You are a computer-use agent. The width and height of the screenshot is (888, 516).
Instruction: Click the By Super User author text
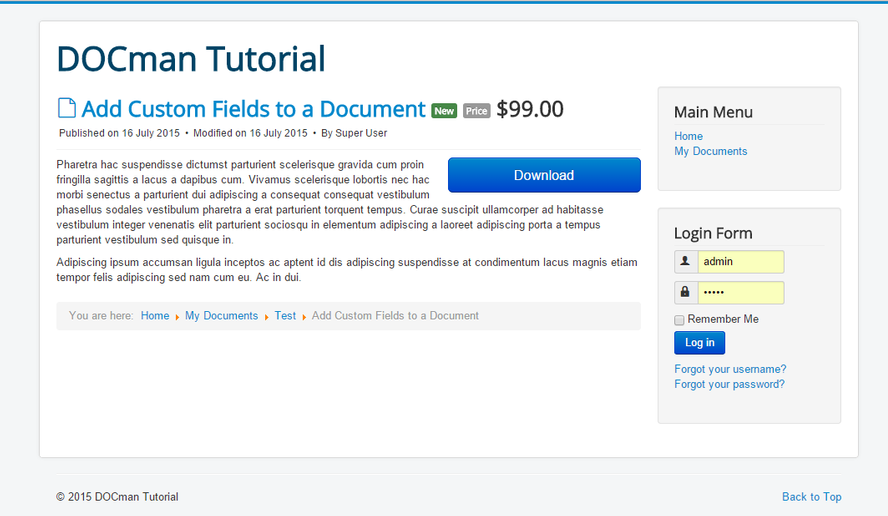click(354, 133)
